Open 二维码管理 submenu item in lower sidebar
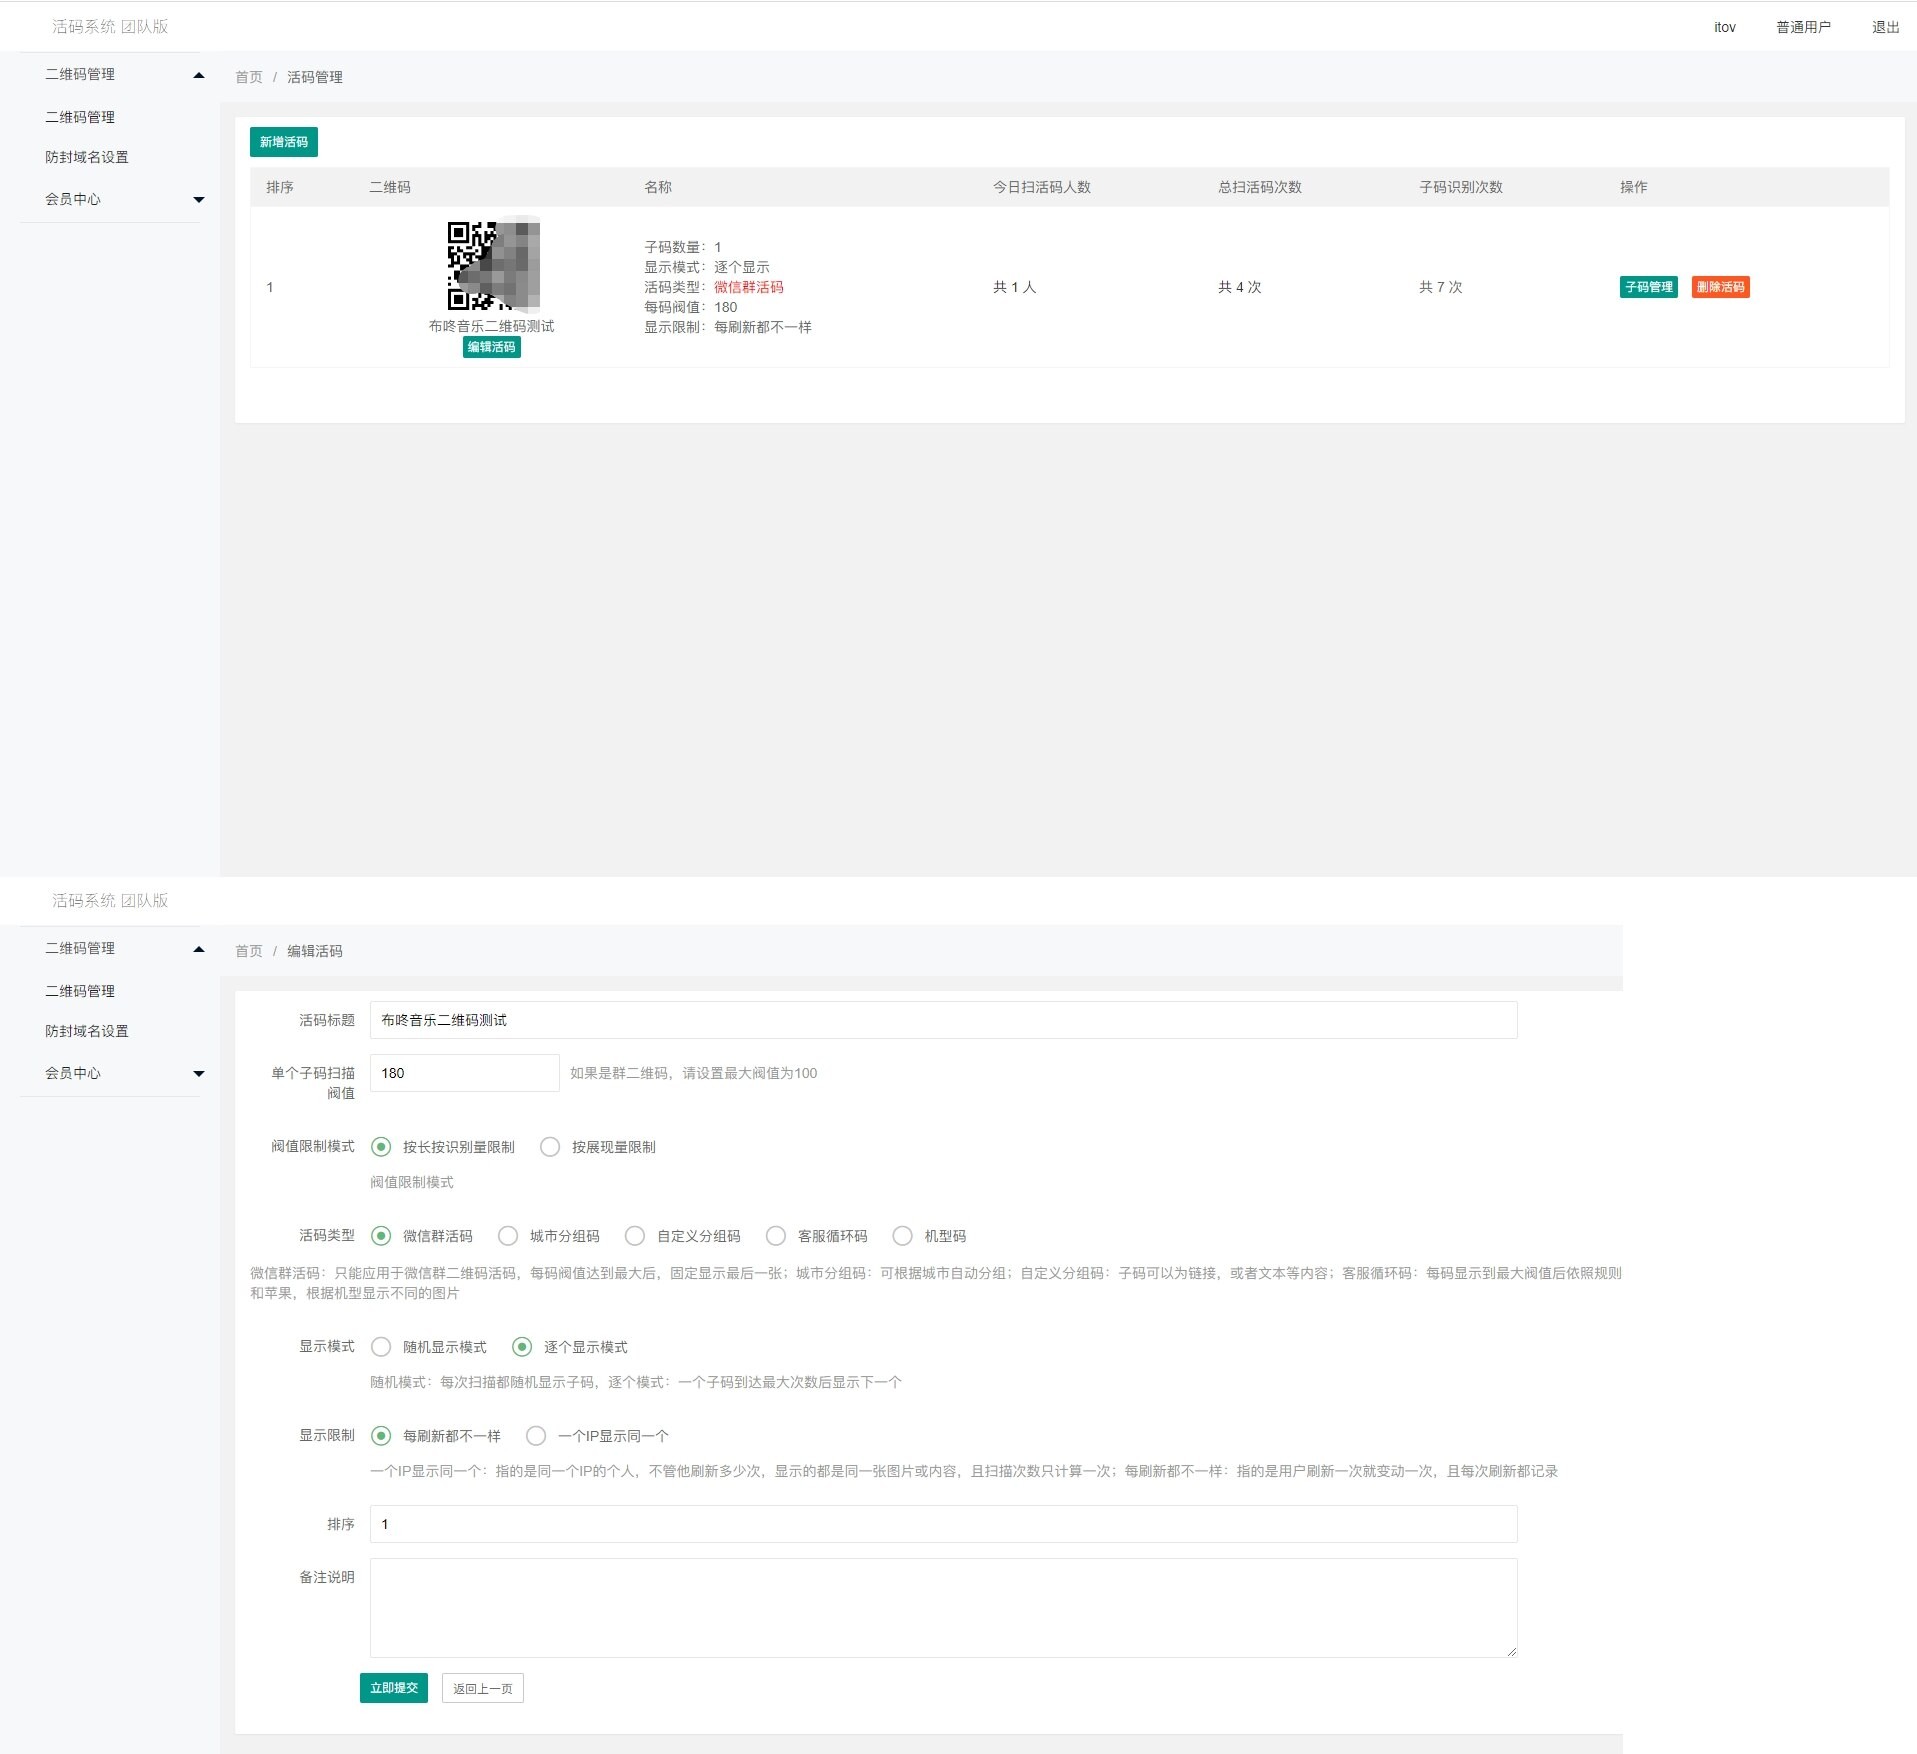 (x=80, y=991)
